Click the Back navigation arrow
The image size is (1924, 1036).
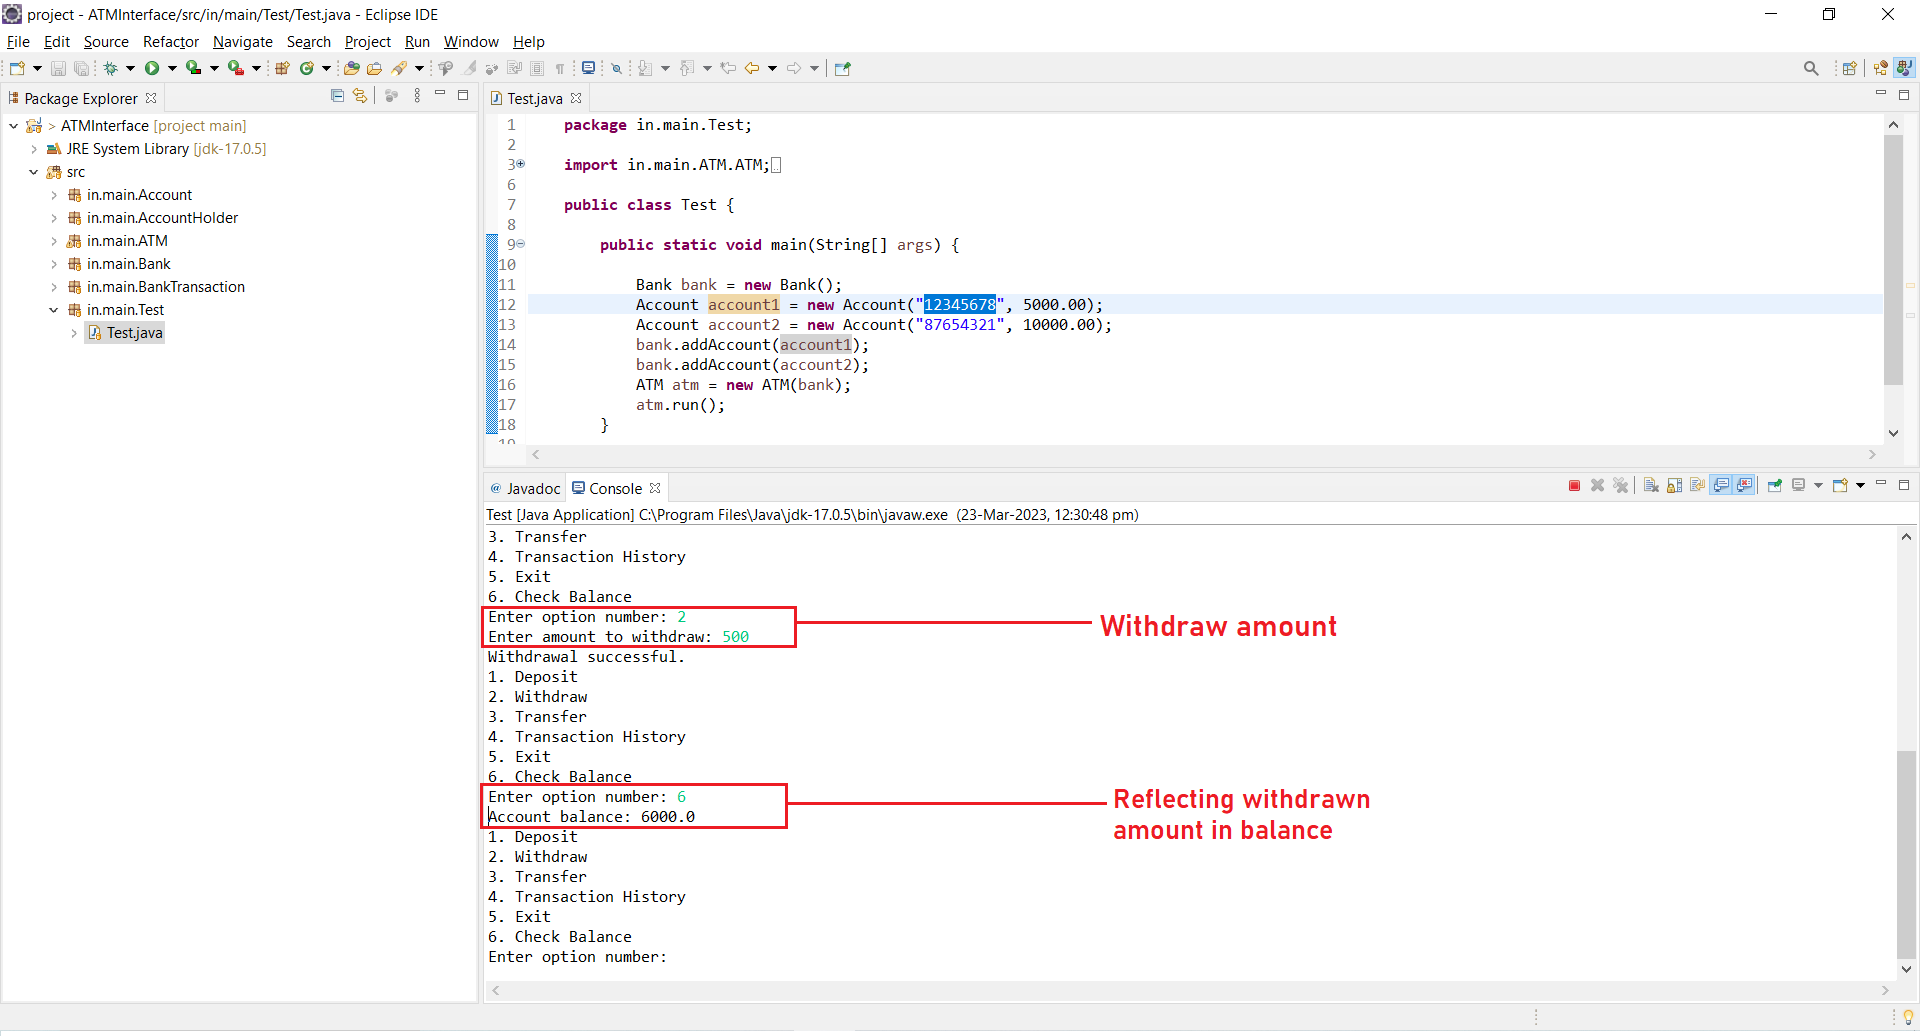point(752,68)
